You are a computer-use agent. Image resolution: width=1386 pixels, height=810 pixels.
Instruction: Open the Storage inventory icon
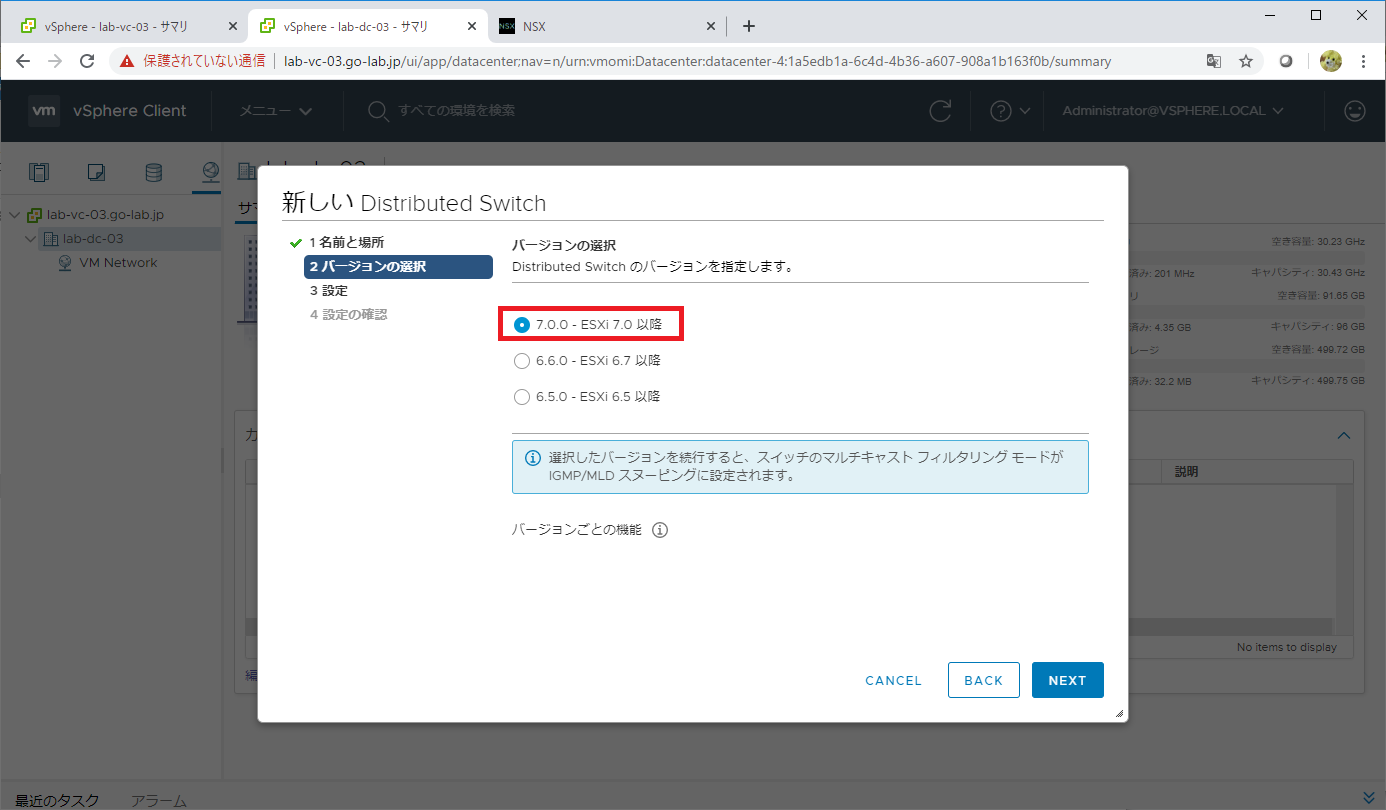pyautogui.click(x=153, y=172)
